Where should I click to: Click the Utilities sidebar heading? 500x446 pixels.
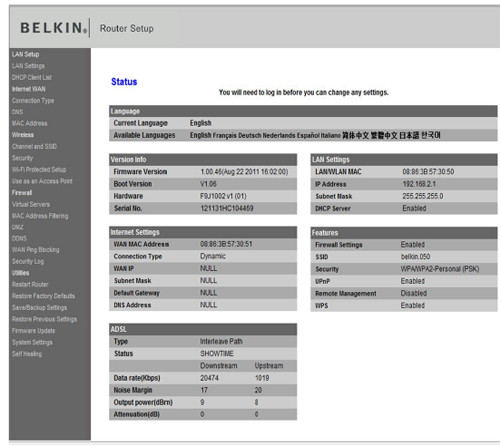(x=20, y=273)
